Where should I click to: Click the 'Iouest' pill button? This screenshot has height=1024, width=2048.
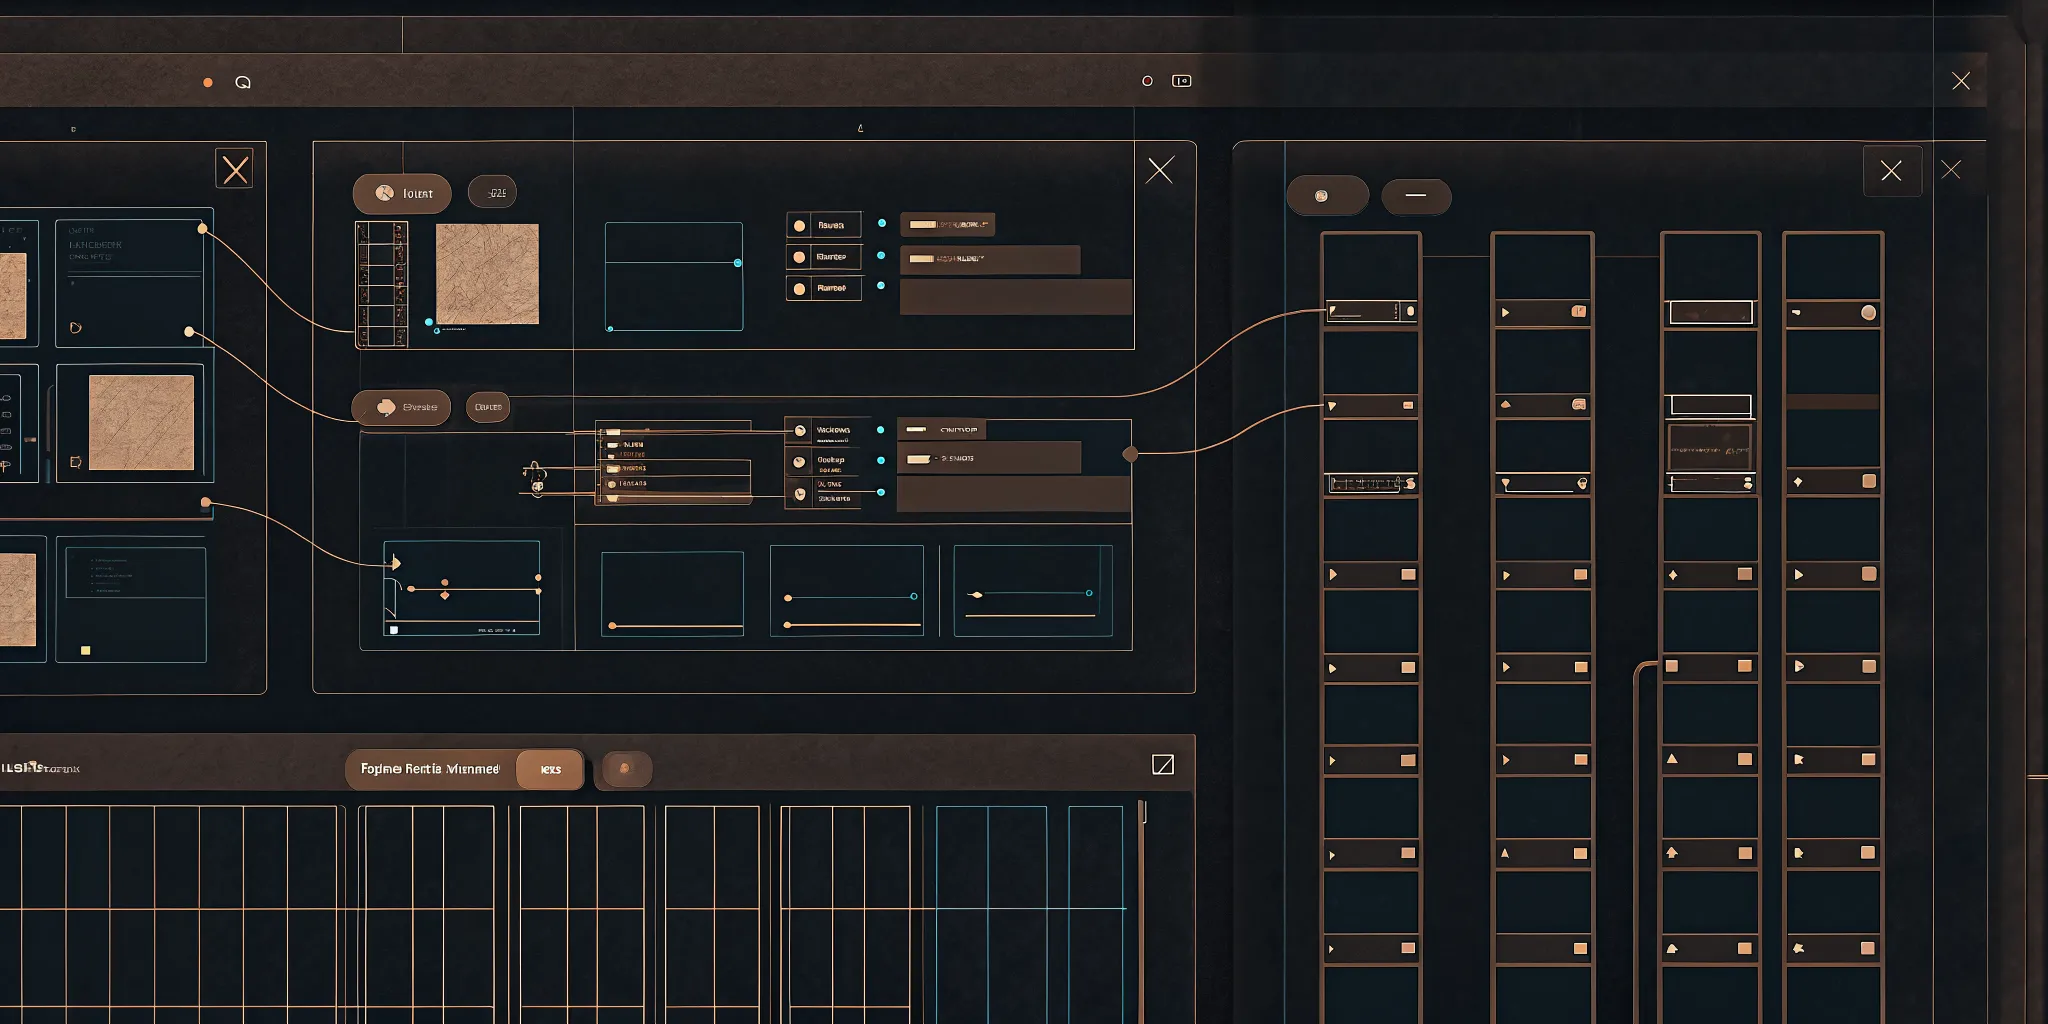pos(402,193)
